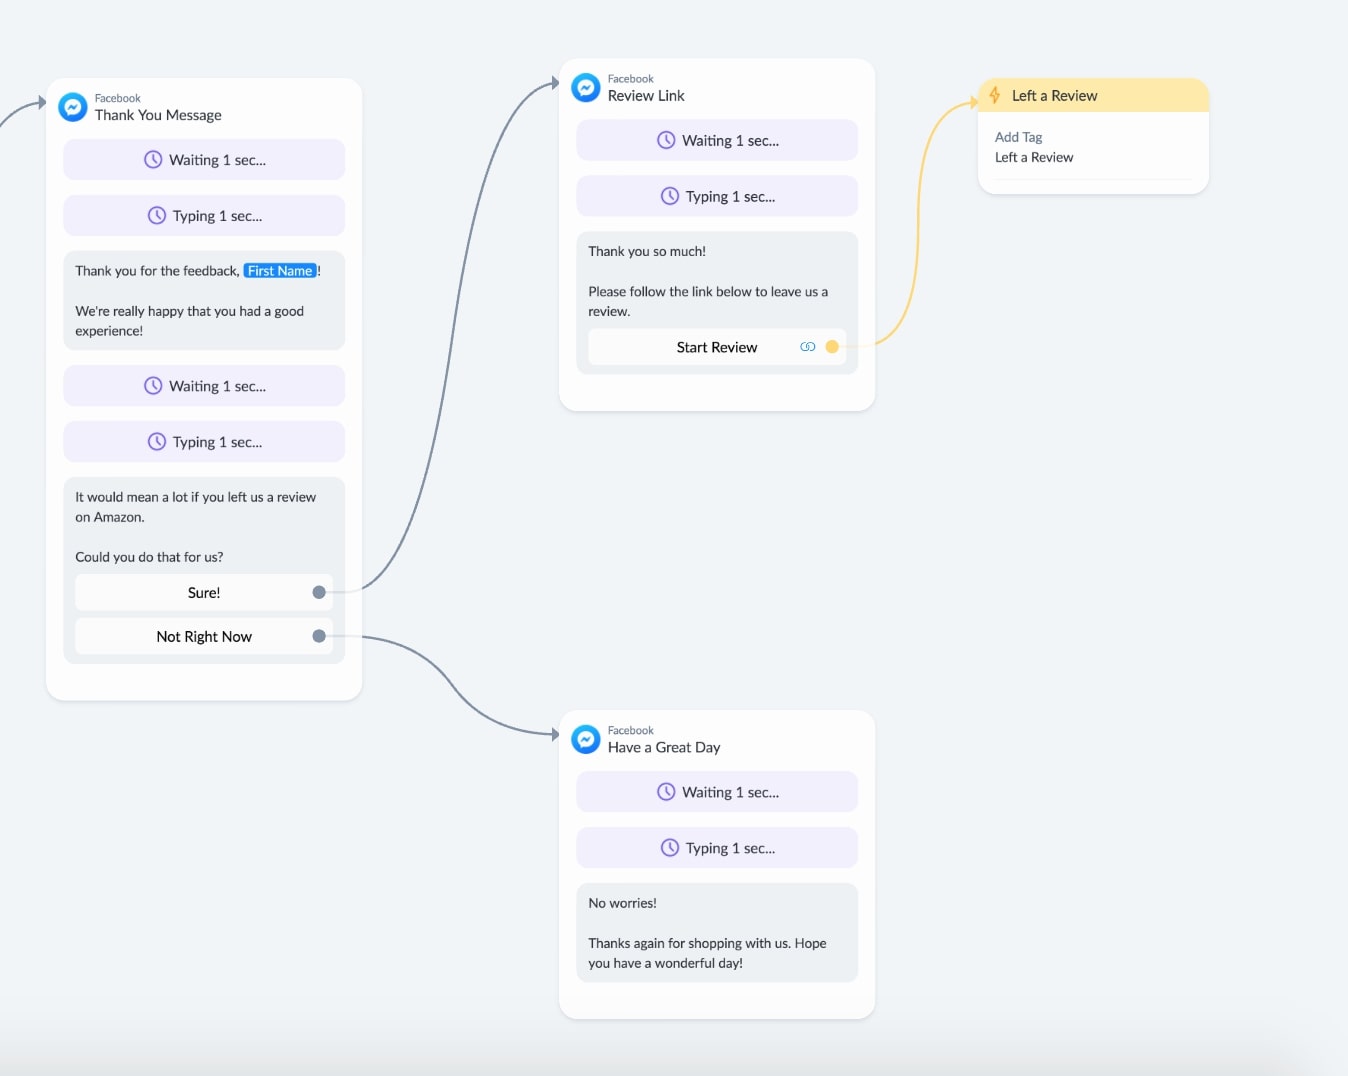
Task: Click lightning bolt icon on Left a Review
Action: coord(995,96)
